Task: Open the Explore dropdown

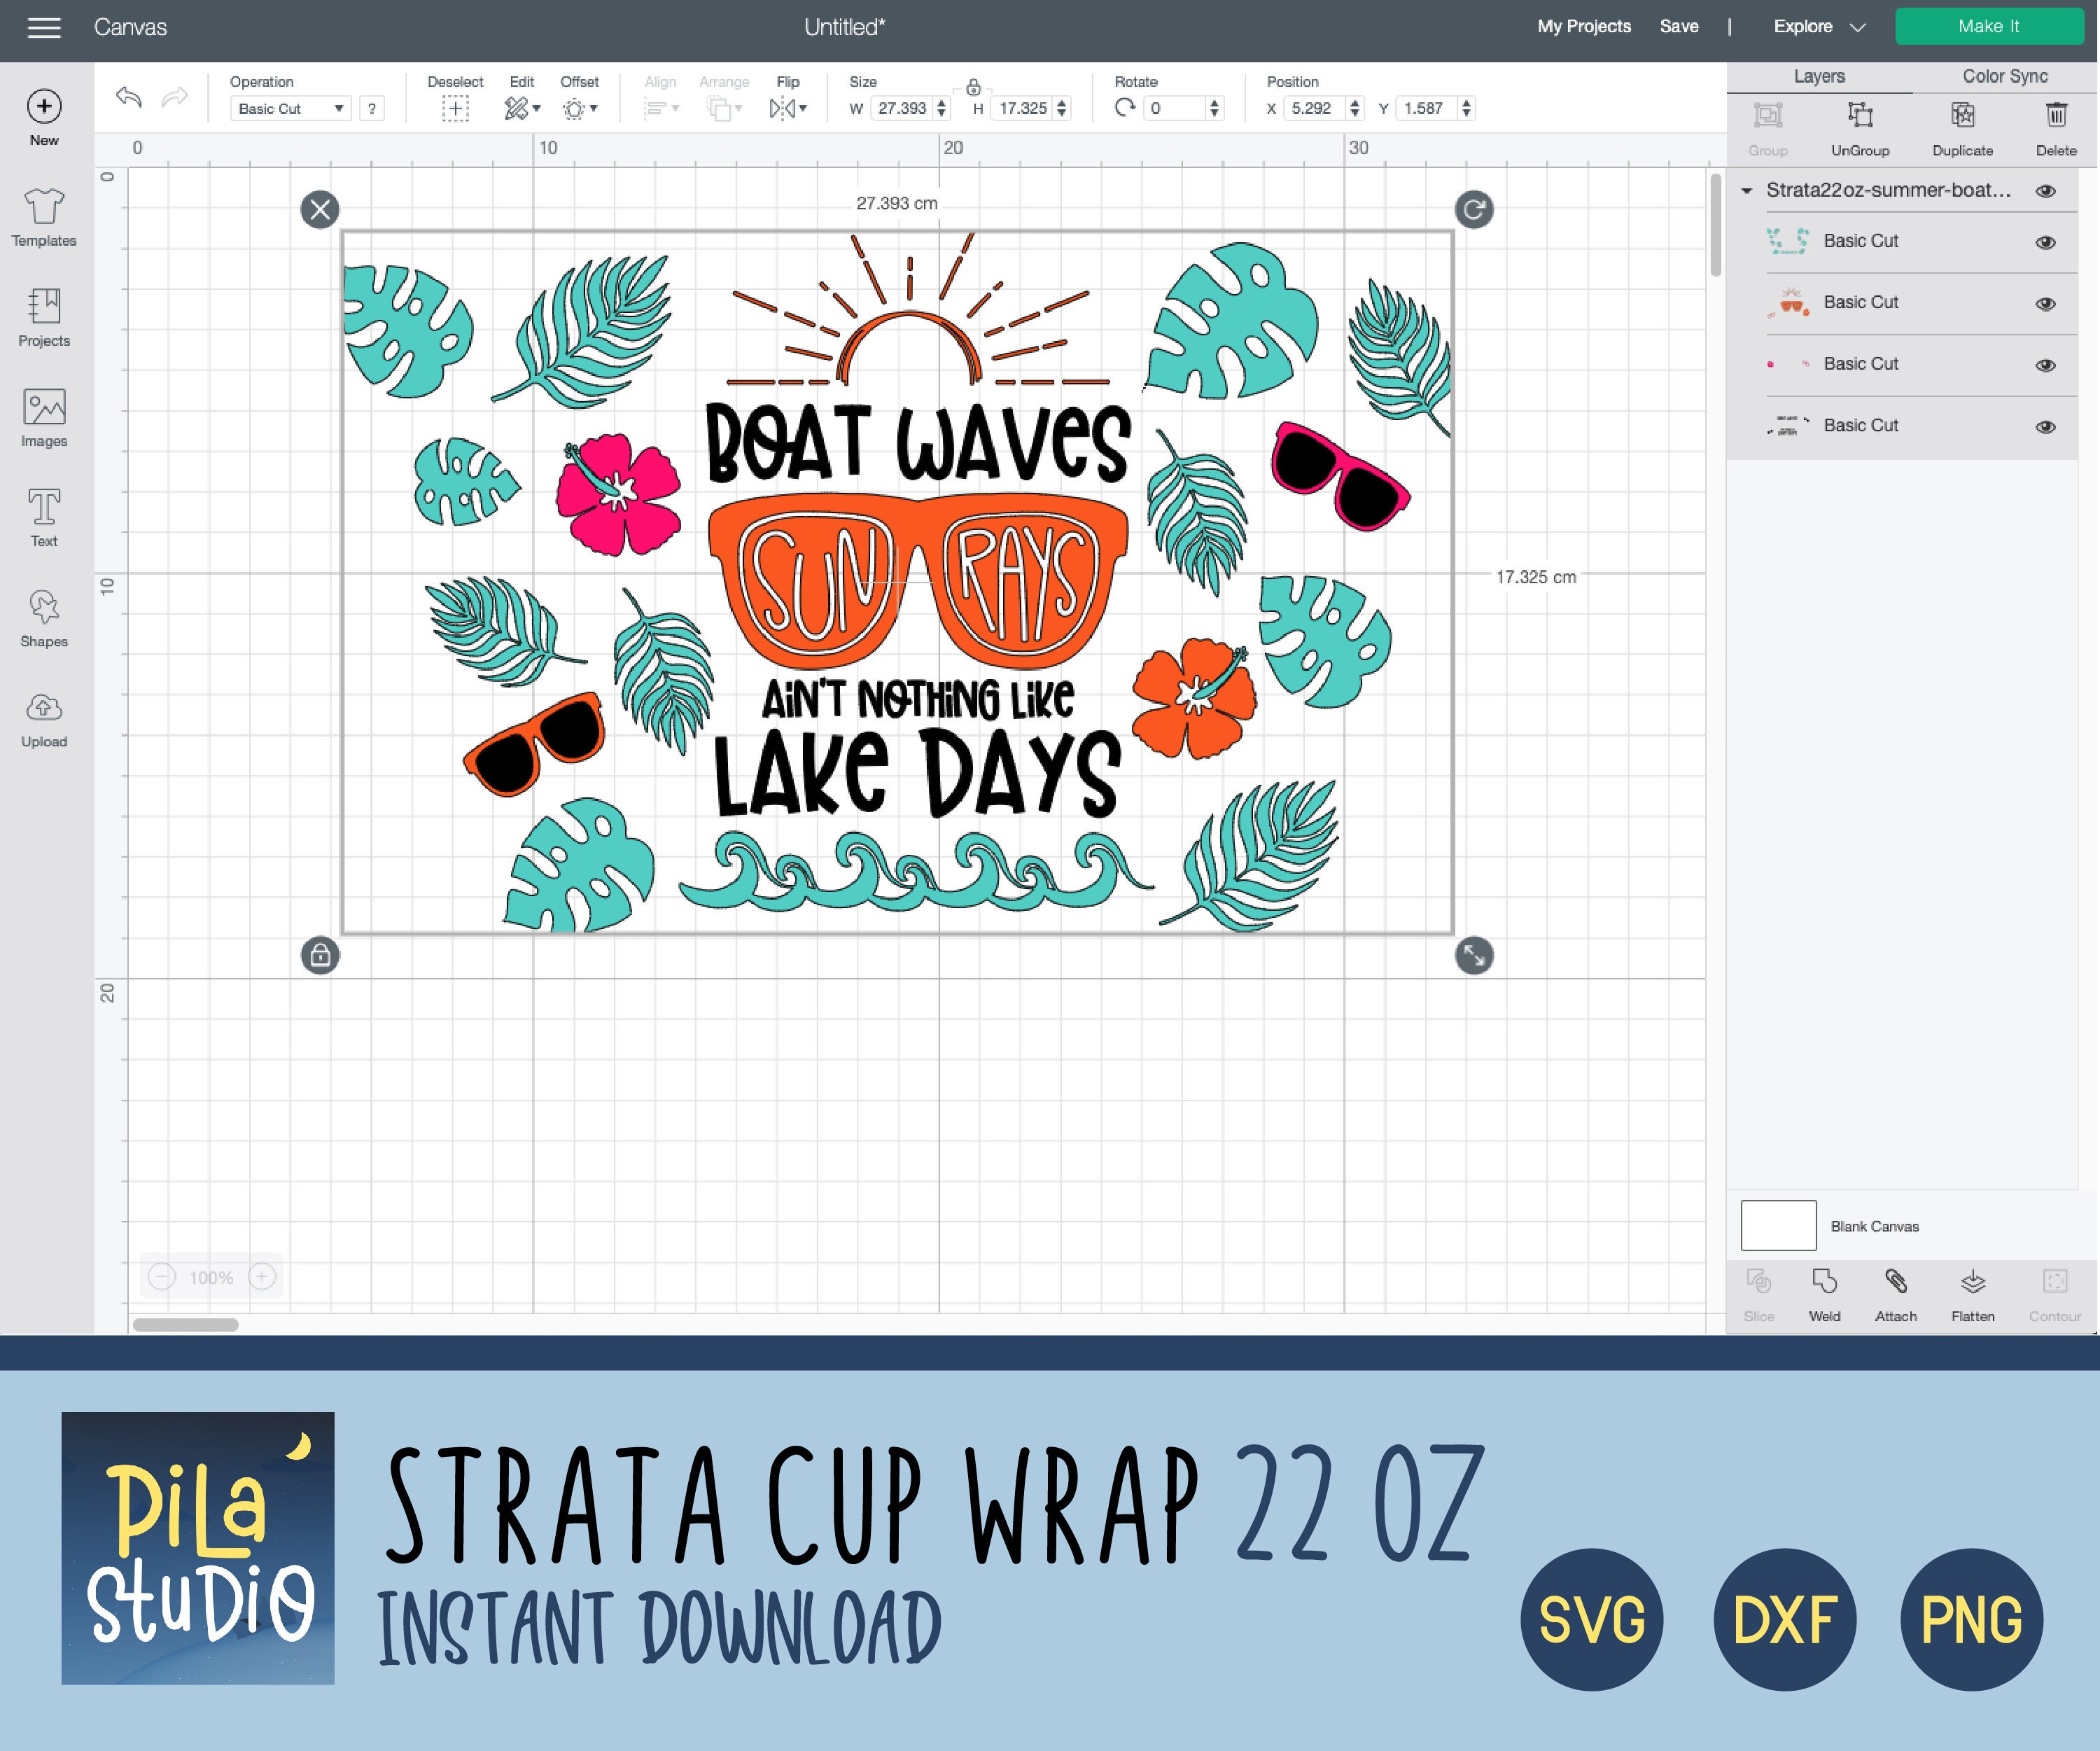Action: tap(1818, 26)
